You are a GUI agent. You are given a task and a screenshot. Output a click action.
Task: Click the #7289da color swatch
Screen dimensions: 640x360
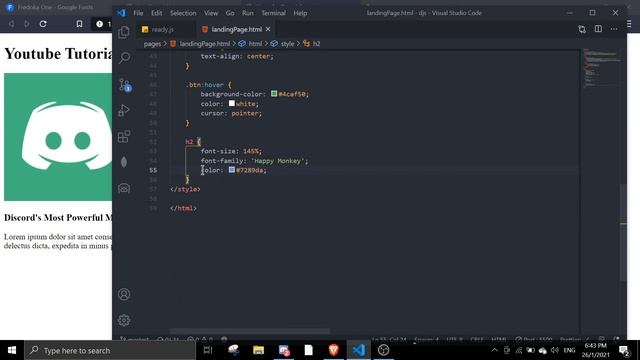pyautogui.click(x=231, y=170)
